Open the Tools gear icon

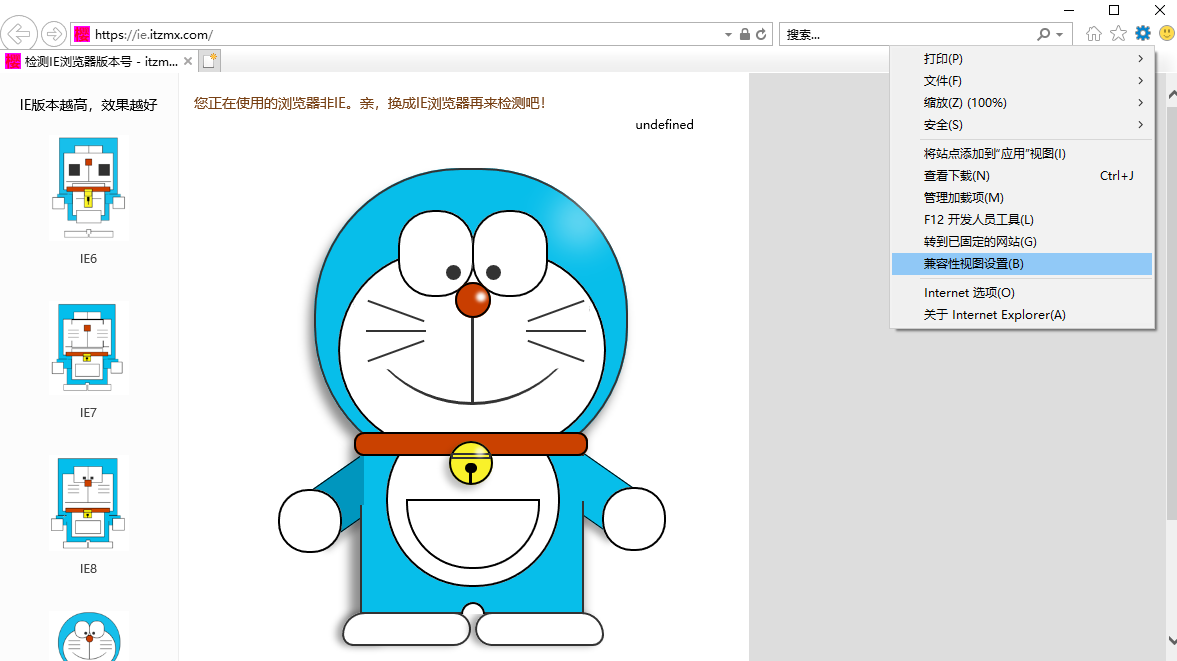[1142, 34]
